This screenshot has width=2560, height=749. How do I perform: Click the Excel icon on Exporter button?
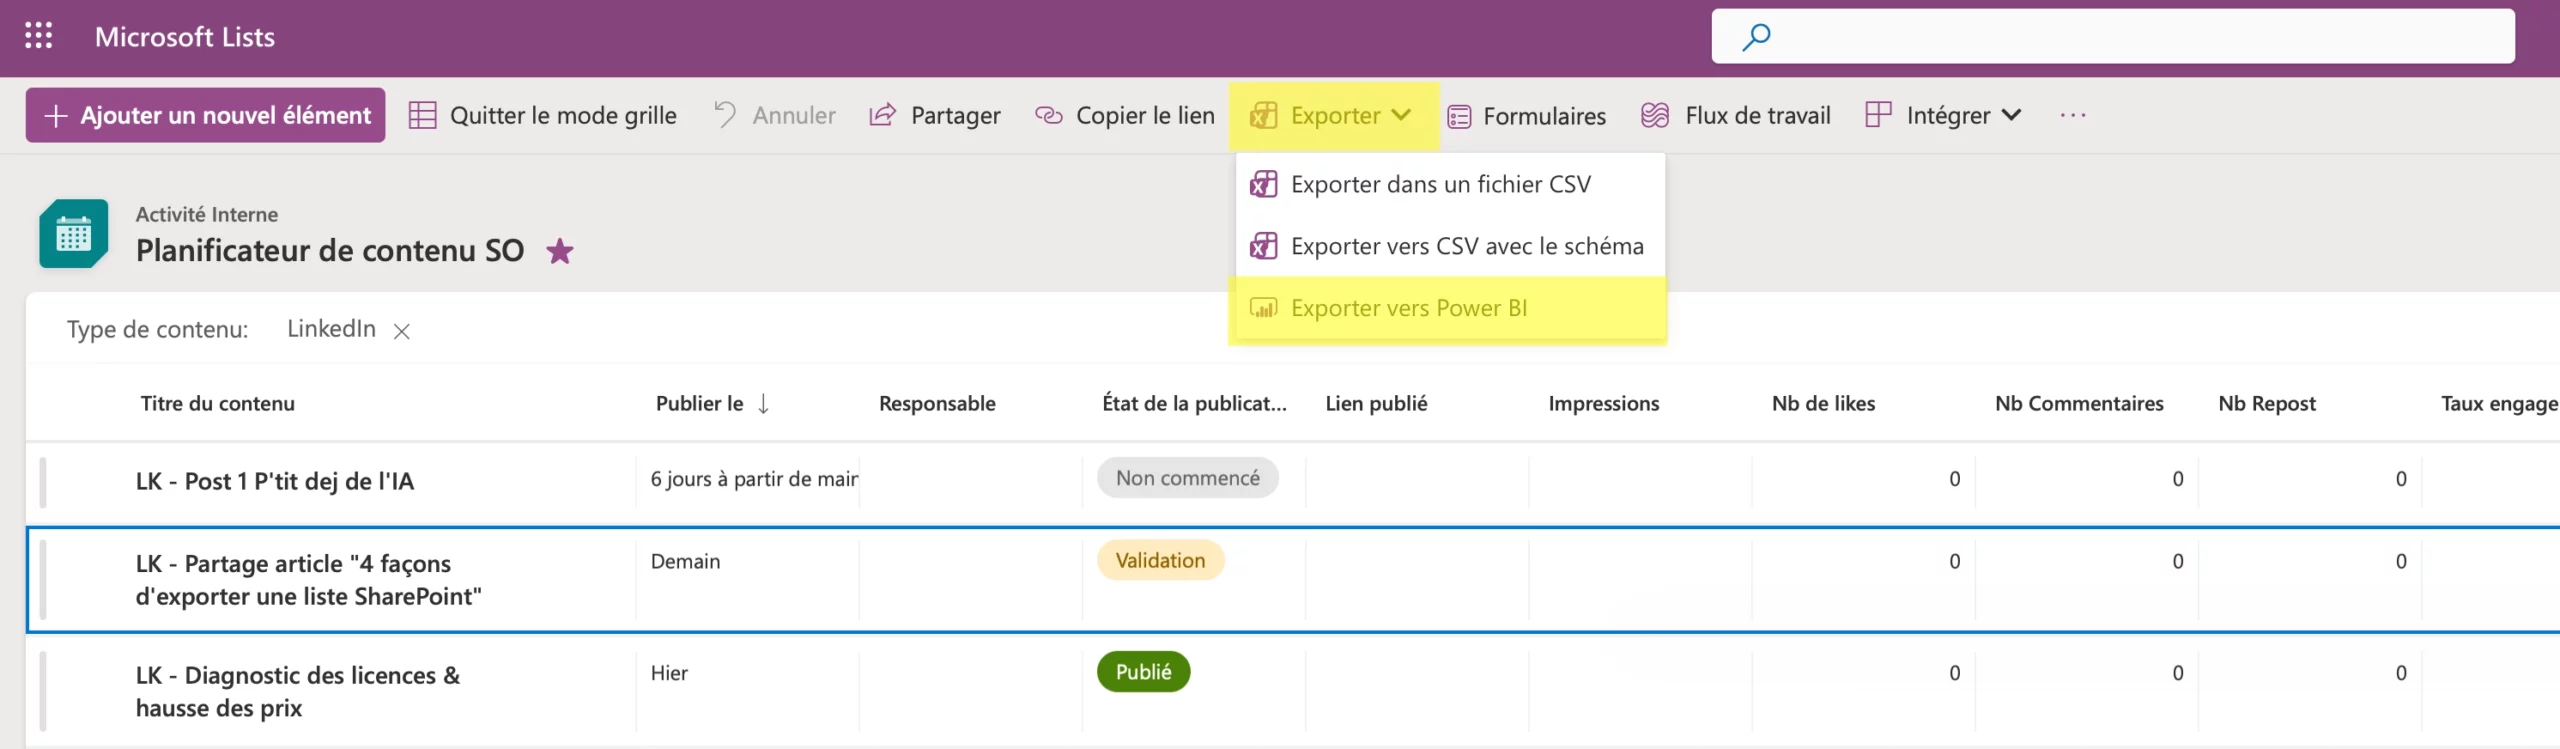pos(1263,115)
